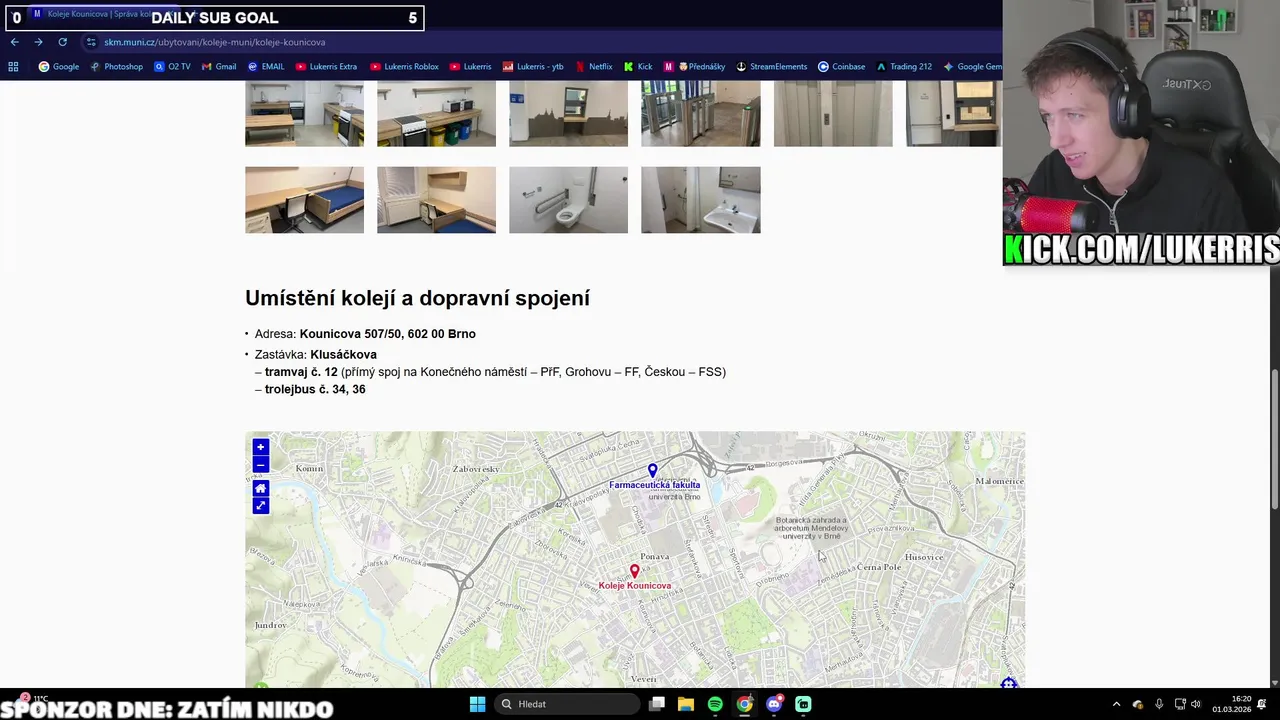The width and height of the screenshot is (1280, 720).
Task: Open first kitchen photo thumbnail with stove
Action: coord(304,114)
